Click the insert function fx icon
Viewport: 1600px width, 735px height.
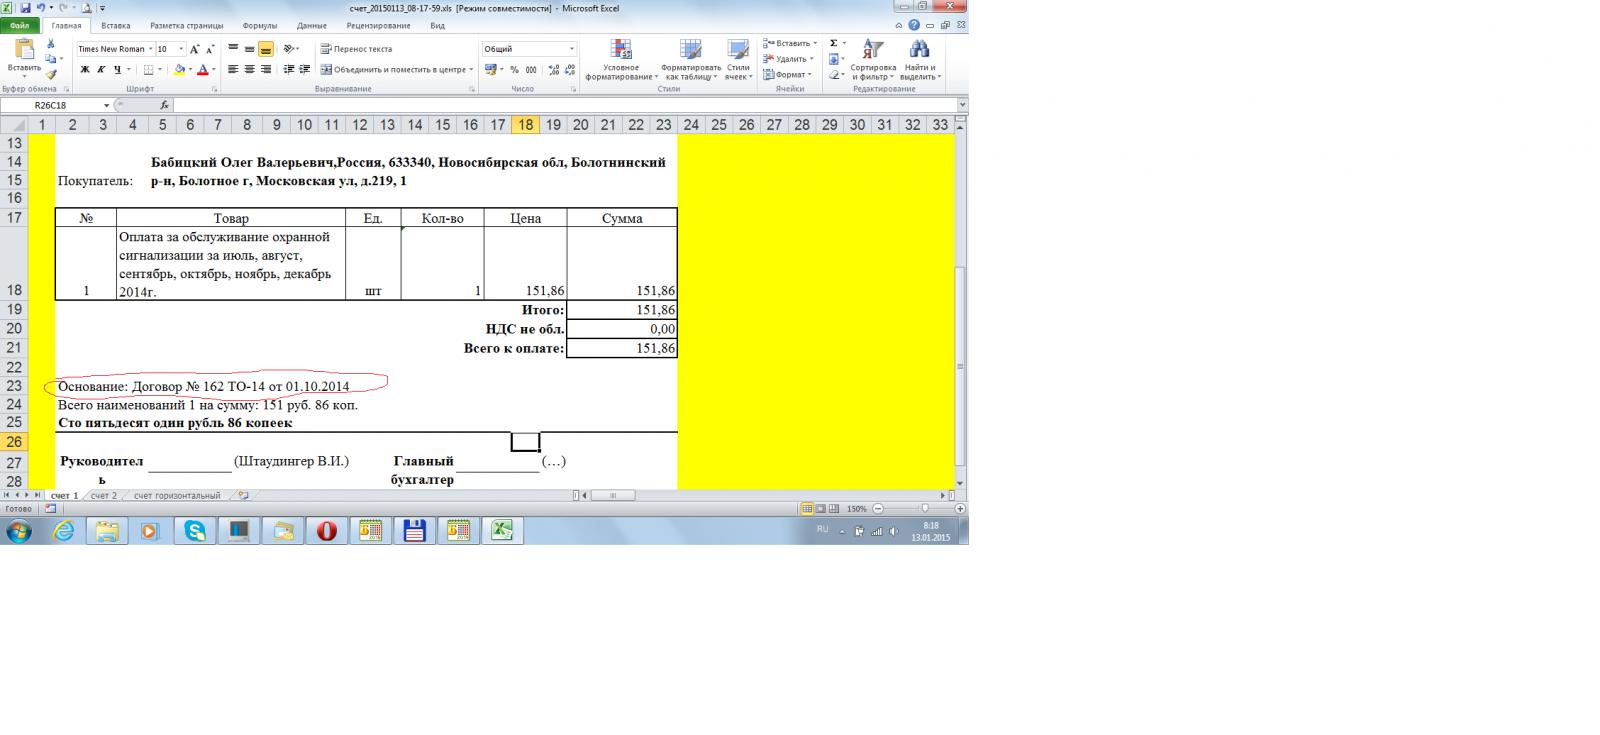point(164,105)
